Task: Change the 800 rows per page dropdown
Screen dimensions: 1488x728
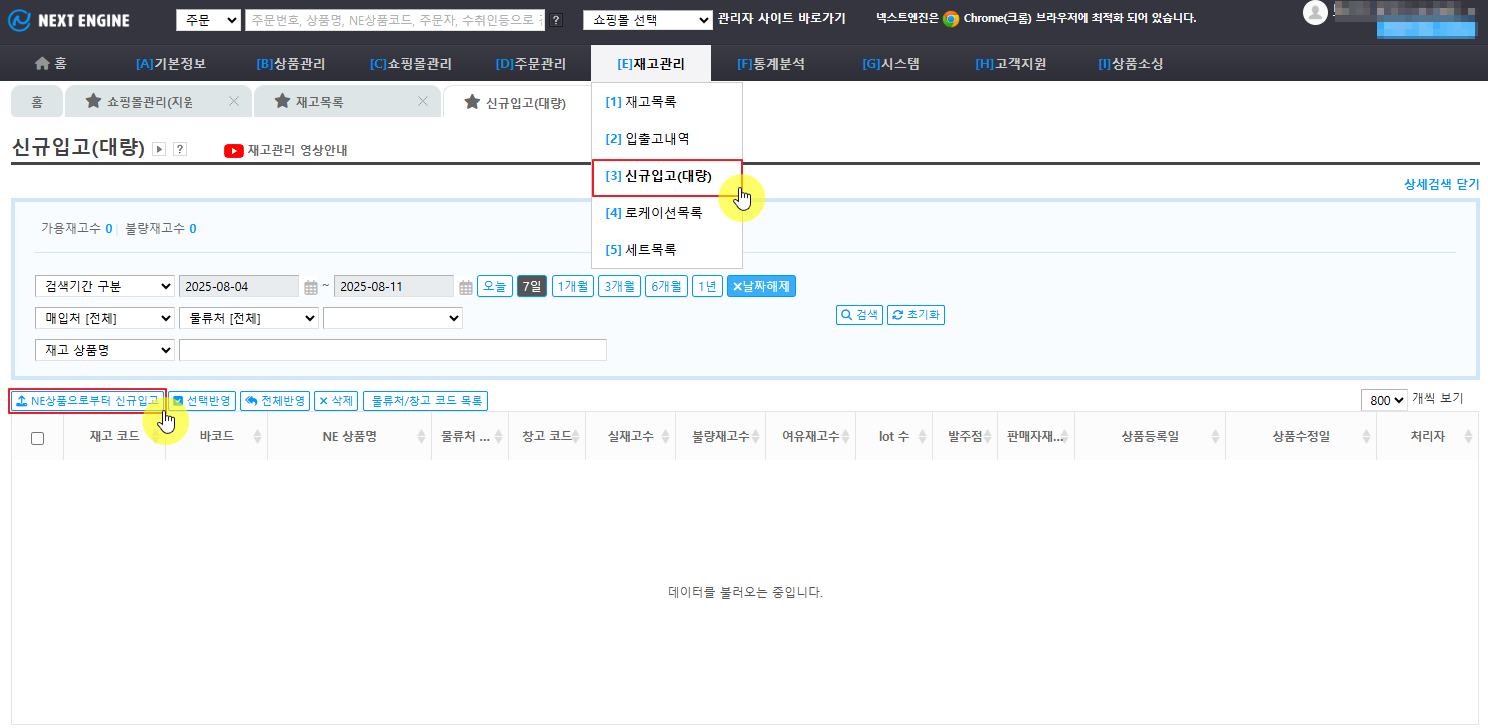Action: 1384,400
